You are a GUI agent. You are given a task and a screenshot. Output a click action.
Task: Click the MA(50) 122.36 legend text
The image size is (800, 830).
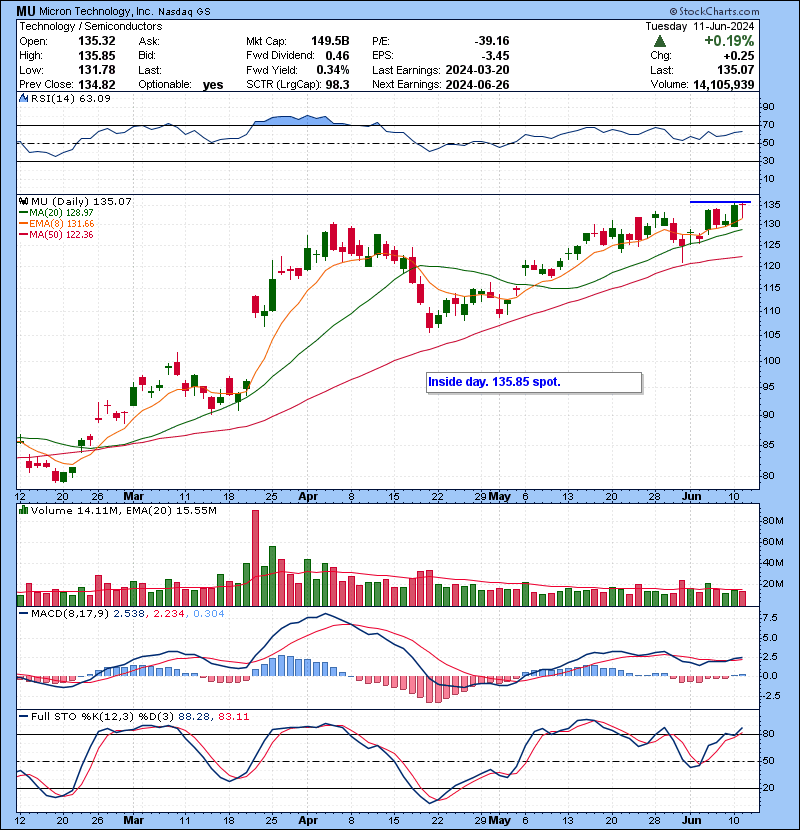pos(61,234)
